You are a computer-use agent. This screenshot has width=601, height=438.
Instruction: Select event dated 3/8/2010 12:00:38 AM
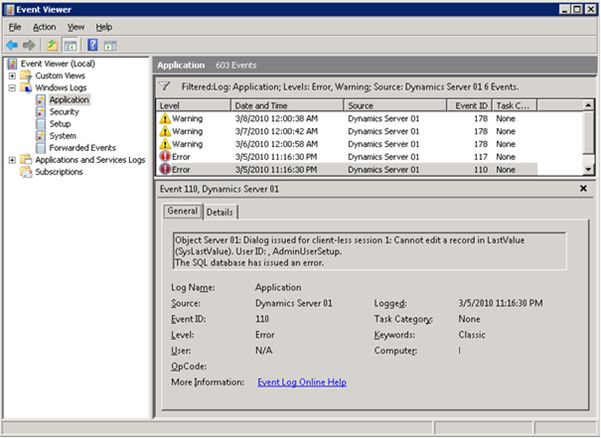click(x=346, y=118)
